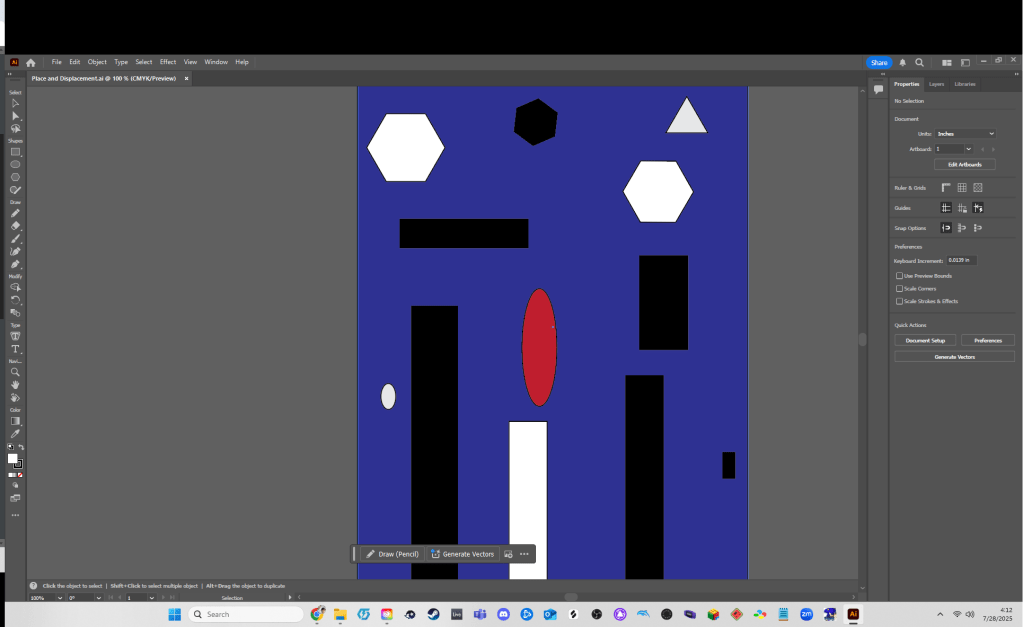This screenshot has width=1023, height=627.
Task: Open the comments panel icon
Action: coord(878,89)
